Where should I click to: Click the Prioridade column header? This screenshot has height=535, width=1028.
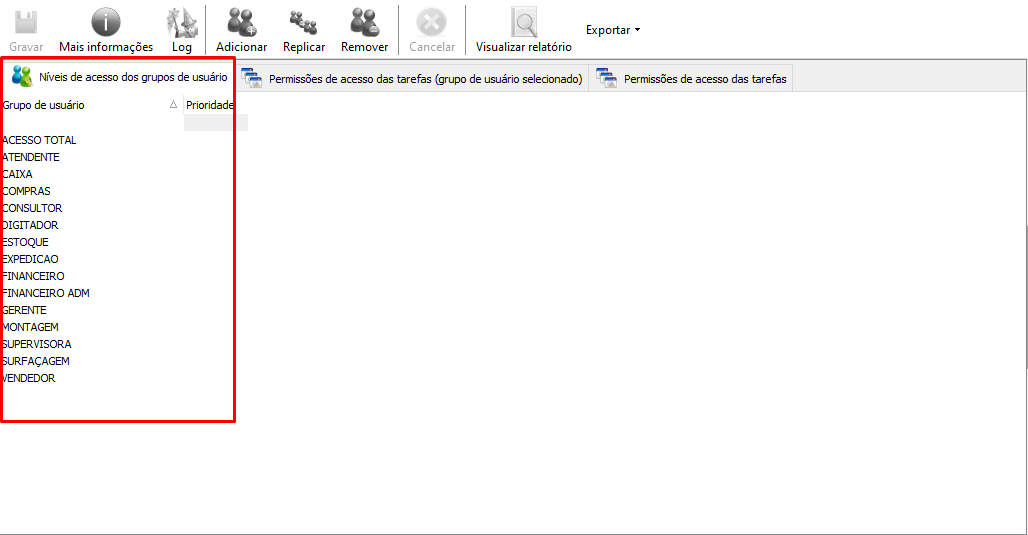tap(210, 105)
